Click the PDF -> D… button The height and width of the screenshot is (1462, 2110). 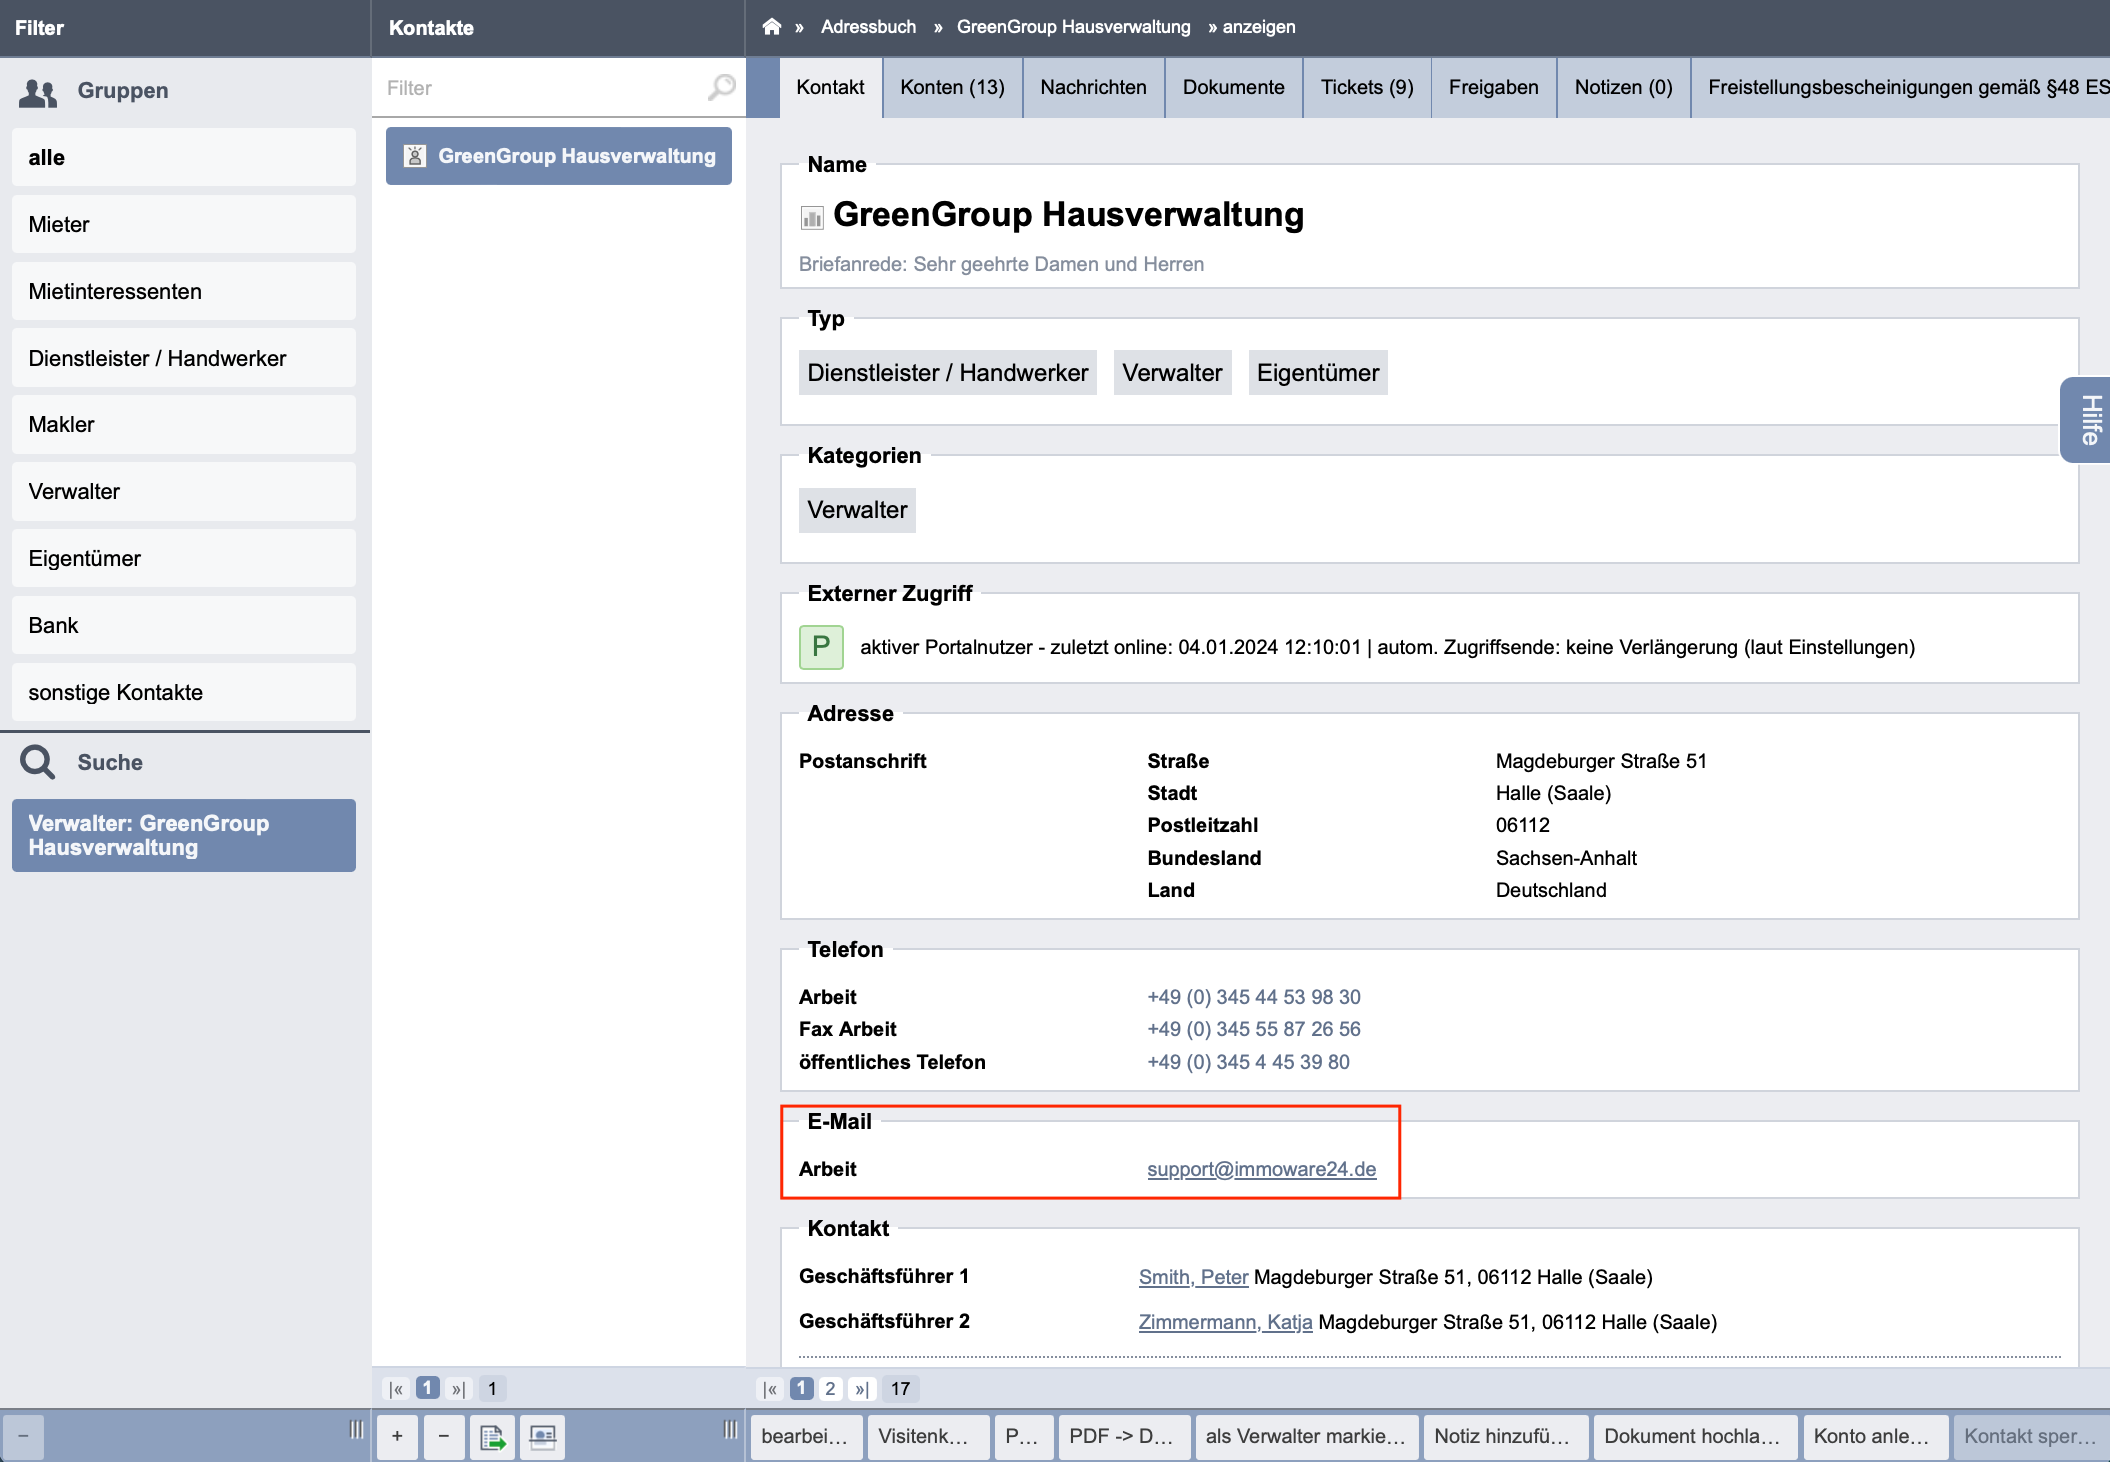tap(1123, 1436)
